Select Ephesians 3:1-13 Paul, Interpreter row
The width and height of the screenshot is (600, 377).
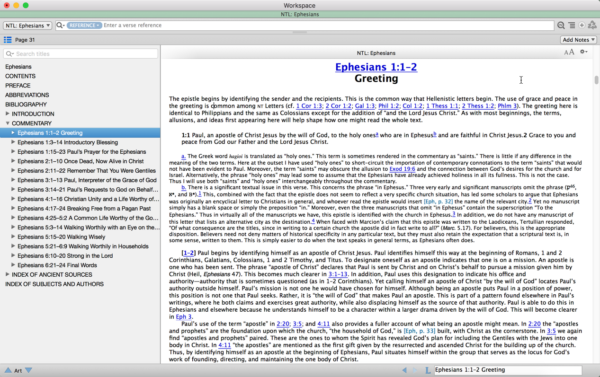coord(87,180)
